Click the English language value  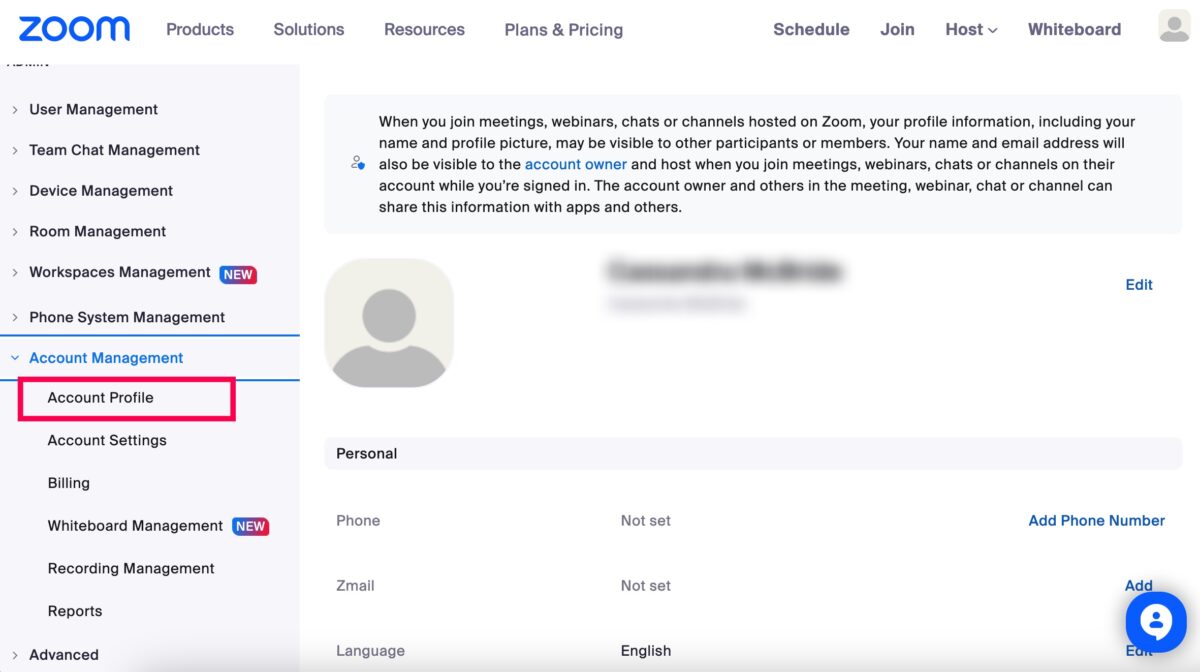[646, 651]
